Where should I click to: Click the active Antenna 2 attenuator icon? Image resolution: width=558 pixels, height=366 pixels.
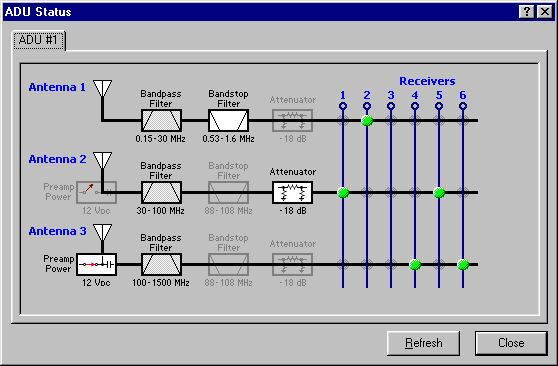click(x=293, y=193)
